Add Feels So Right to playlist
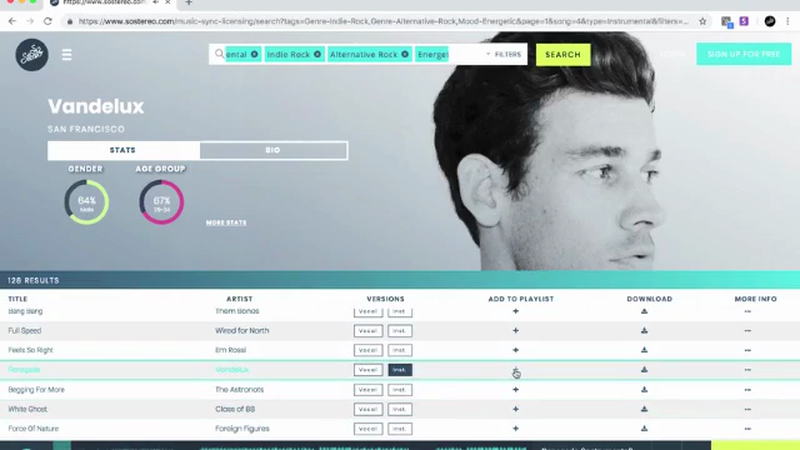 pos(515,350)
